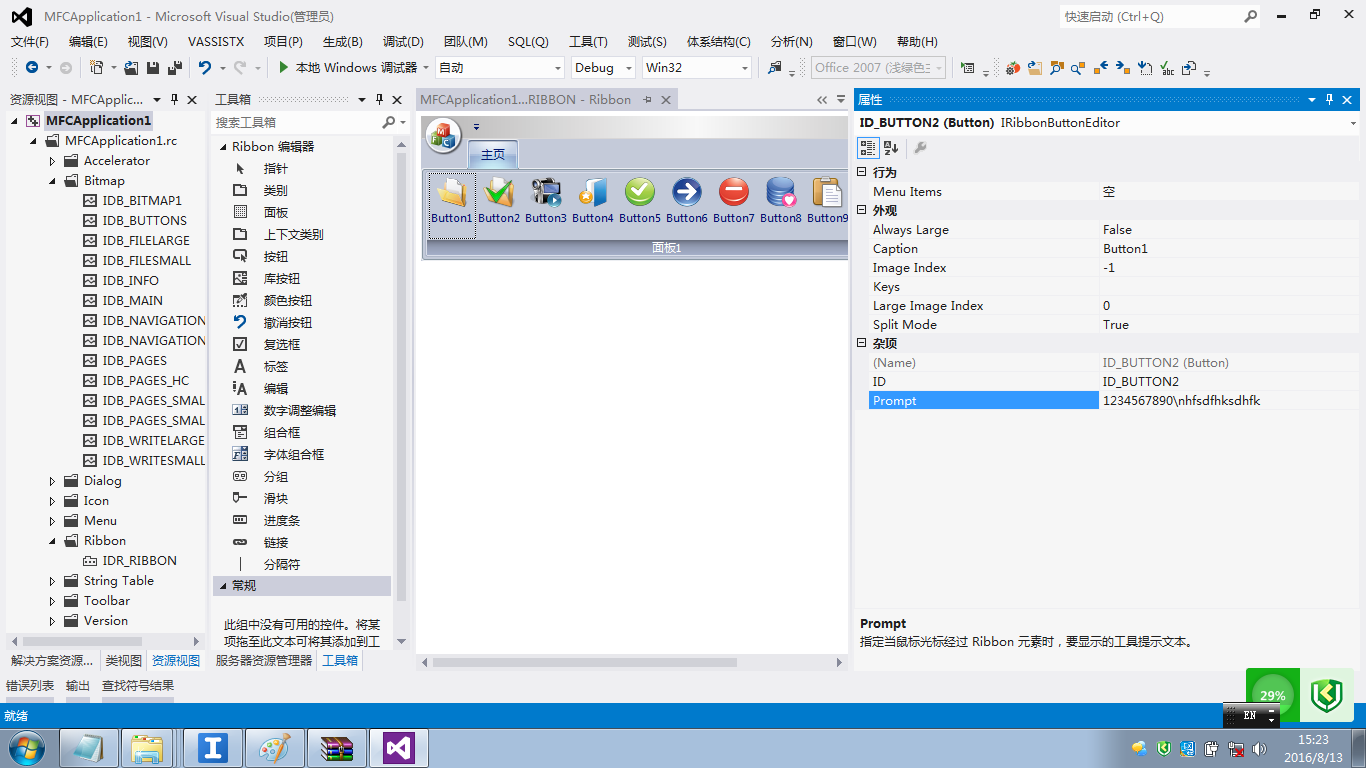Open the 生成(B) menu
The image size is (1366, 768).
[342, 41]
